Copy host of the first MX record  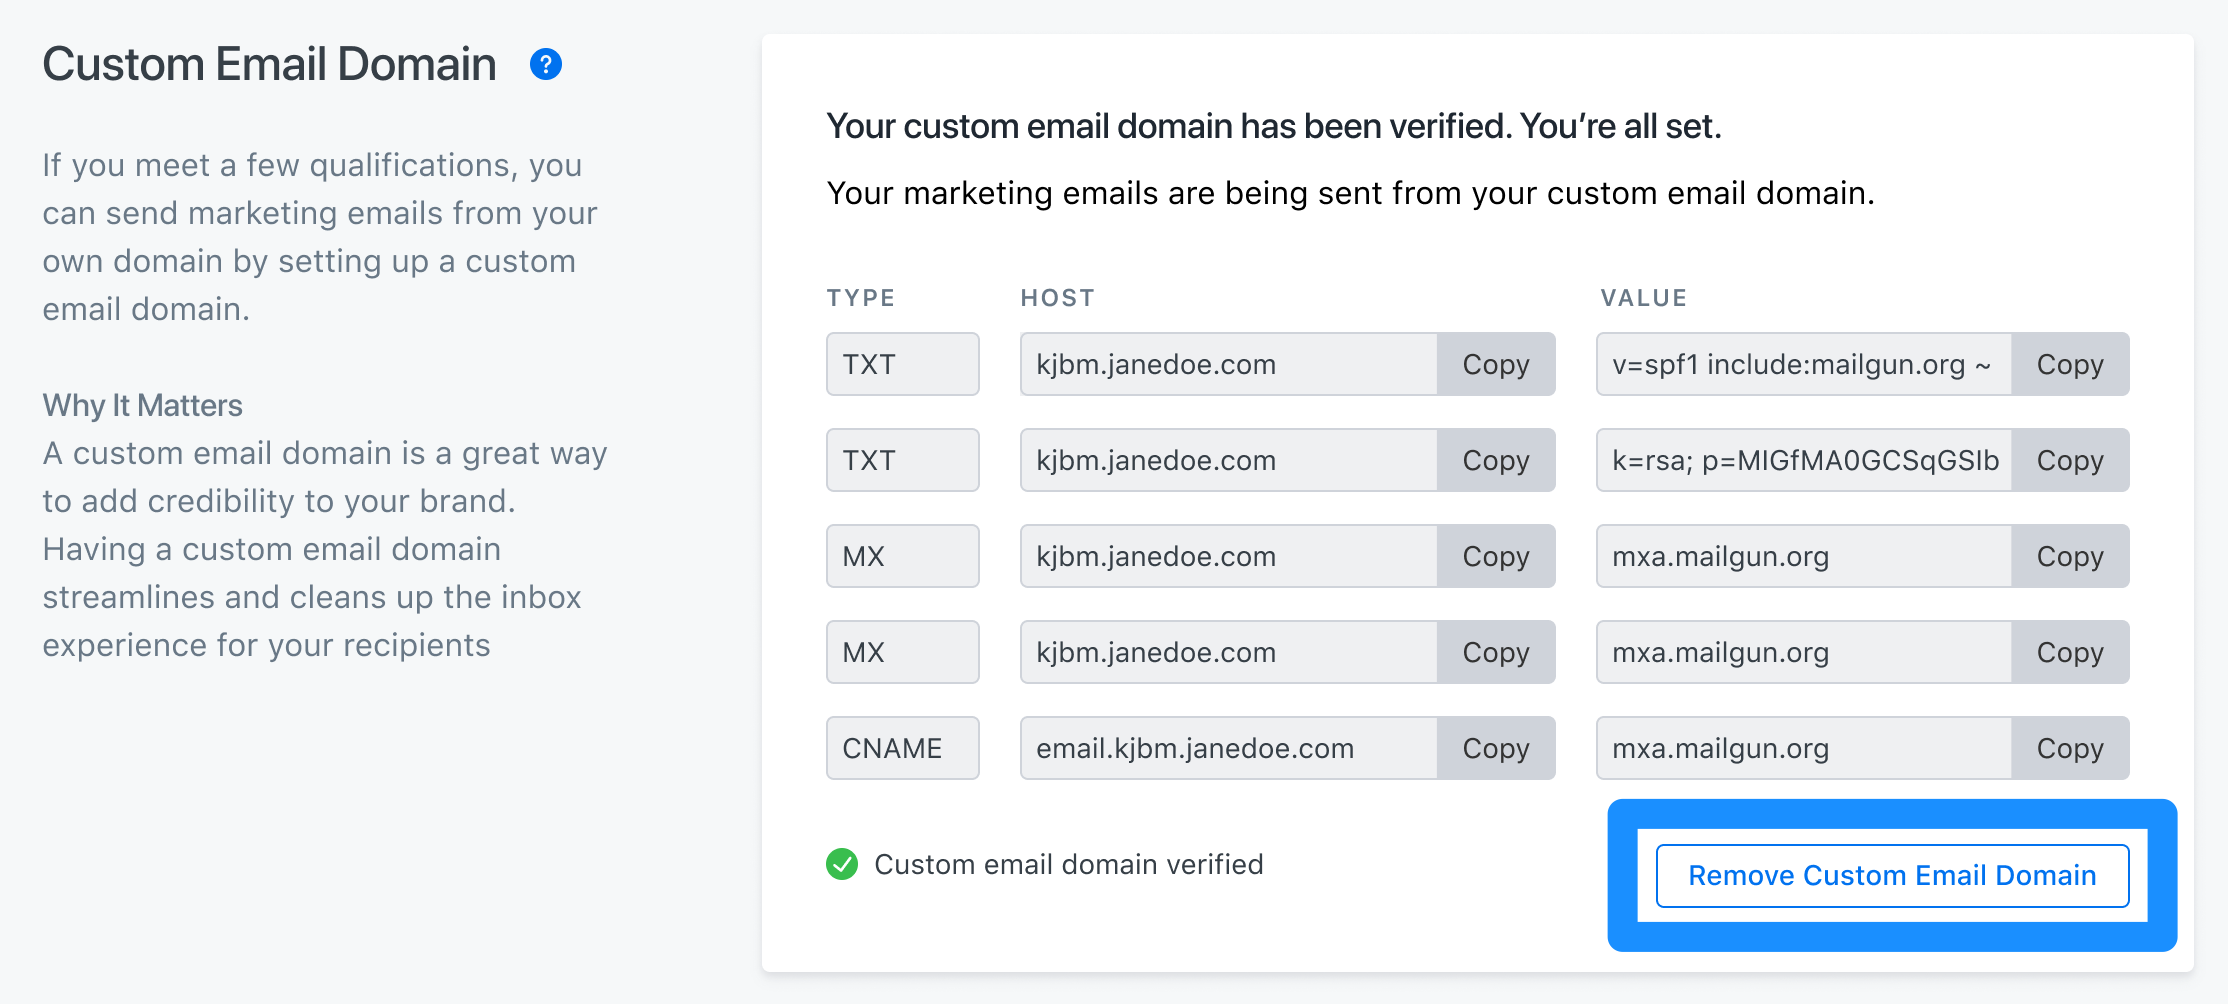(1496, 556)
